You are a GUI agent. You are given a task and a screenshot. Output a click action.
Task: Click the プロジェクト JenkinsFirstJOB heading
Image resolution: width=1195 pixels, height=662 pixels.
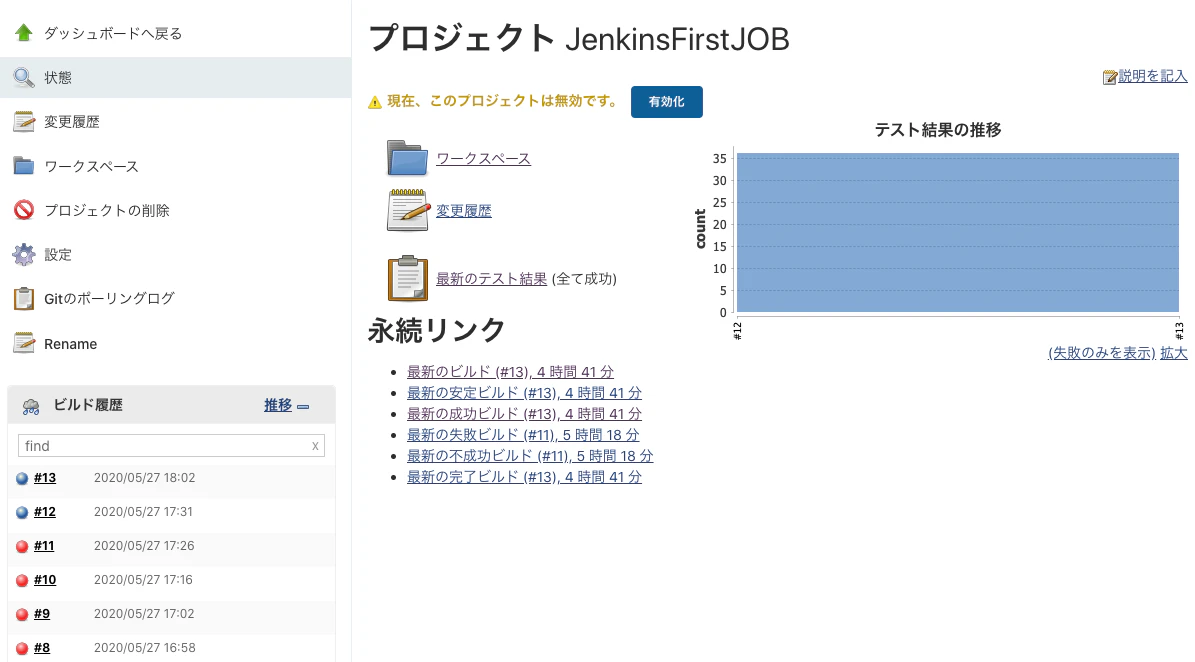tap(578, 39)
